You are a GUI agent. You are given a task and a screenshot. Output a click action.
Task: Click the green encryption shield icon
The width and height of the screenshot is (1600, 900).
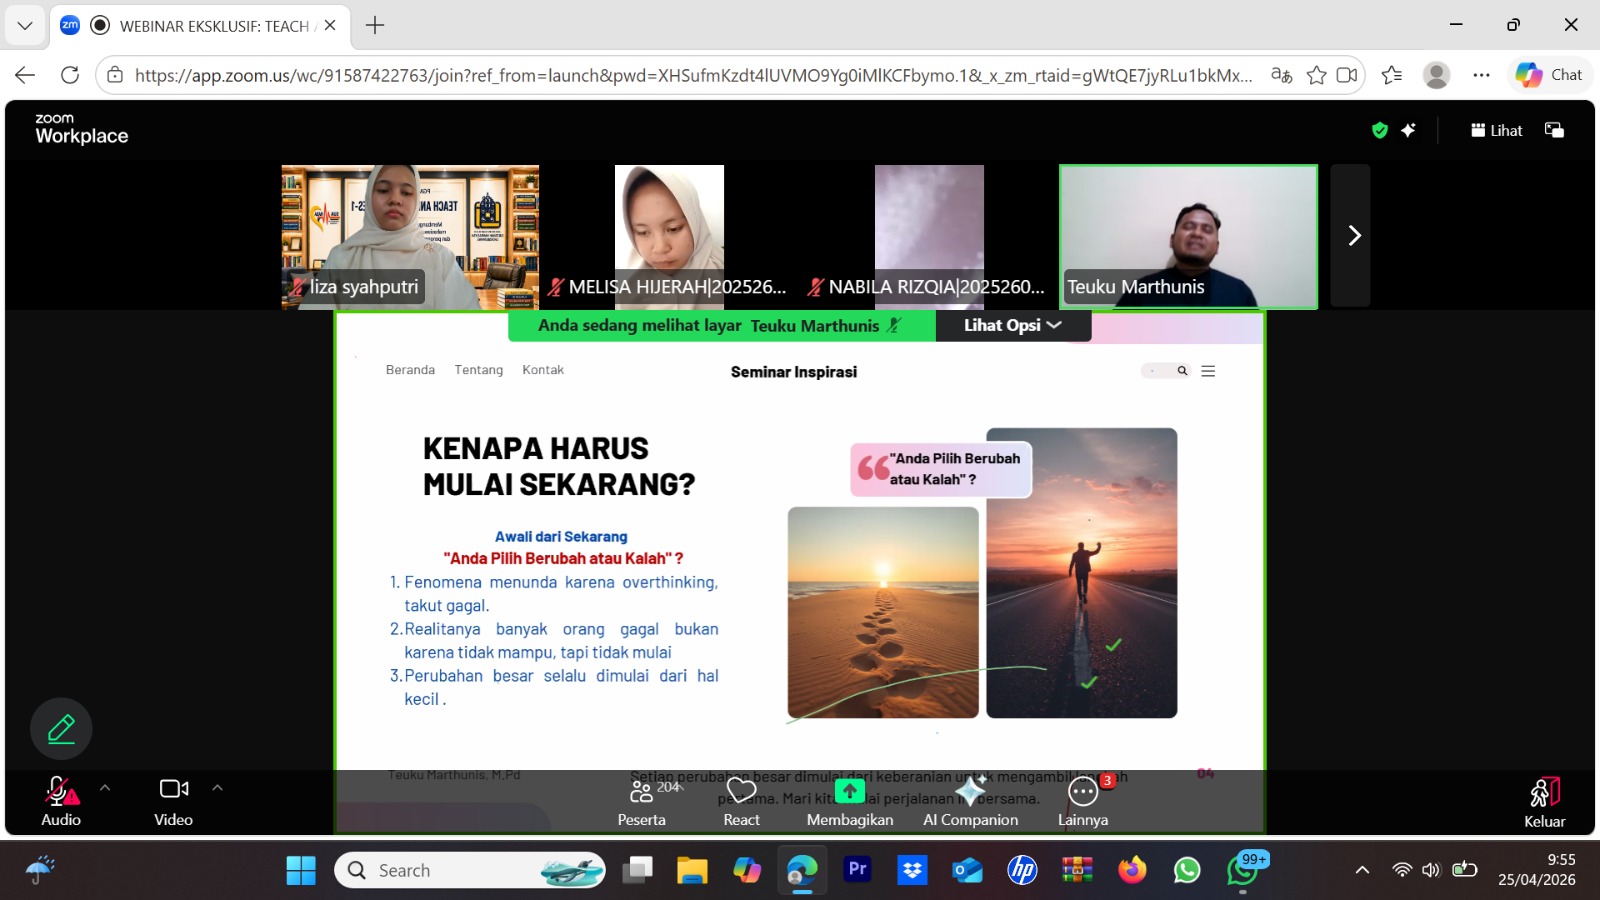(1380, 130)
